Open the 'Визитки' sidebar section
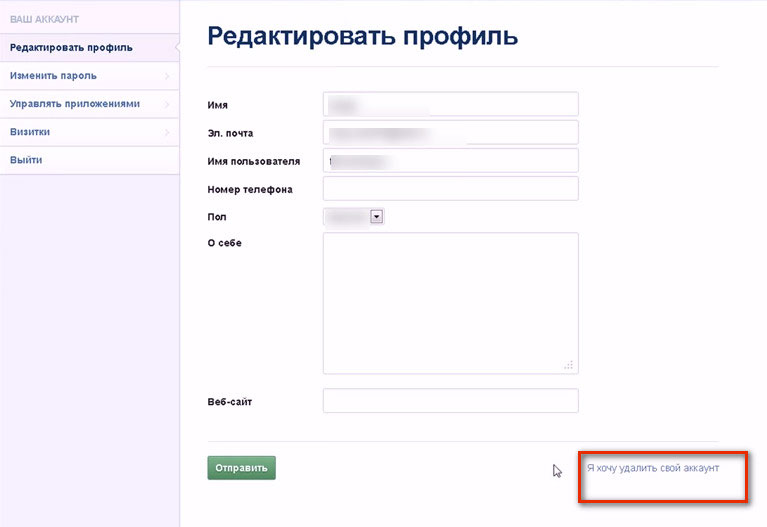This screenshot has width=767, height=527. 30,132
